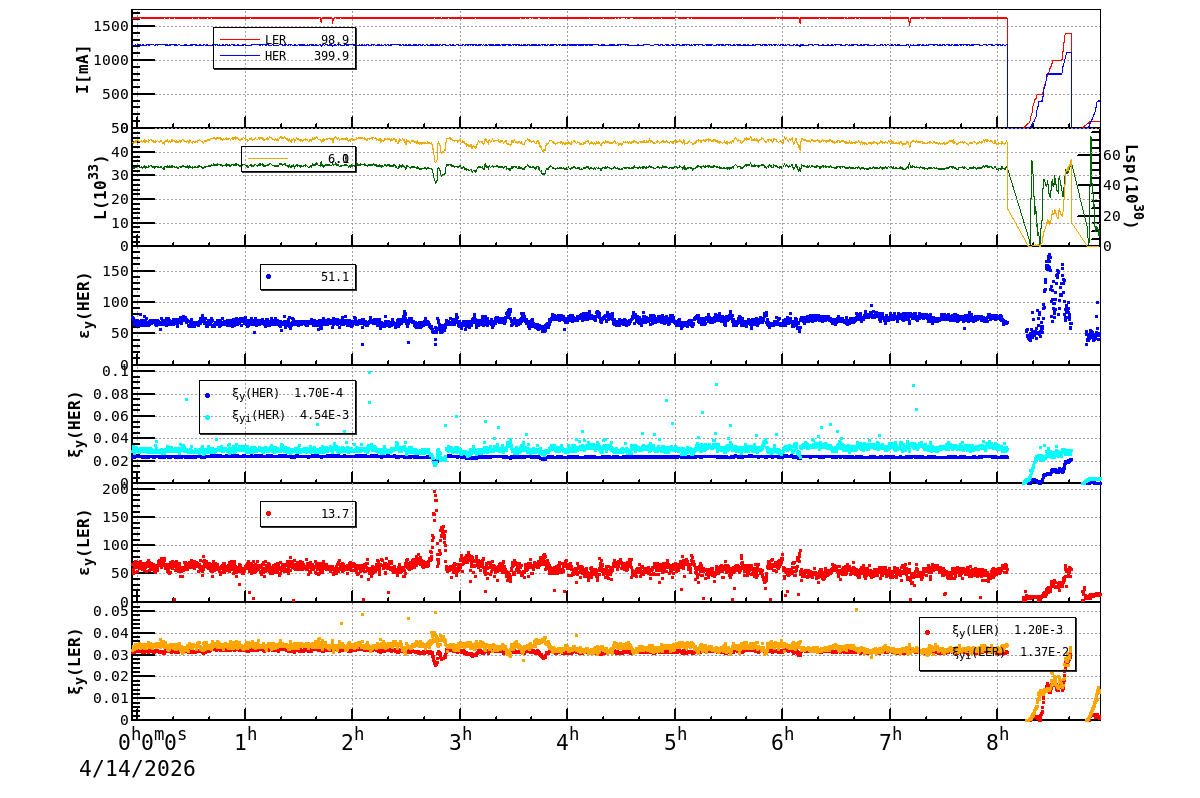This screenshot has height=798, width=1200.
Task: Click the 0.08 tick in ξy(HER) panel
Action: (x=112, y=393)
